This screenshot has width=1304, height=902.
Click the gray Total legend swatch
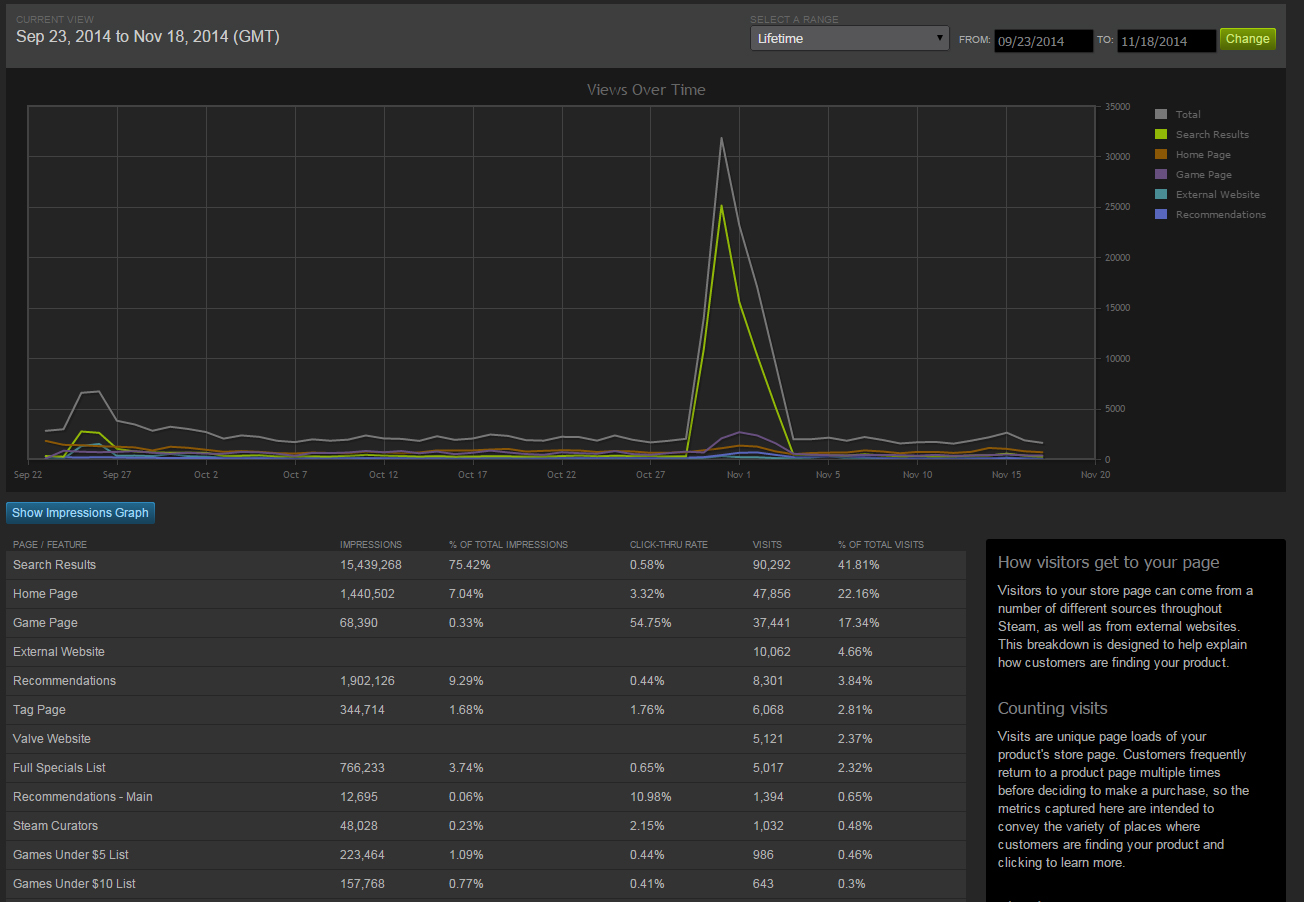tap(1161, 114)
